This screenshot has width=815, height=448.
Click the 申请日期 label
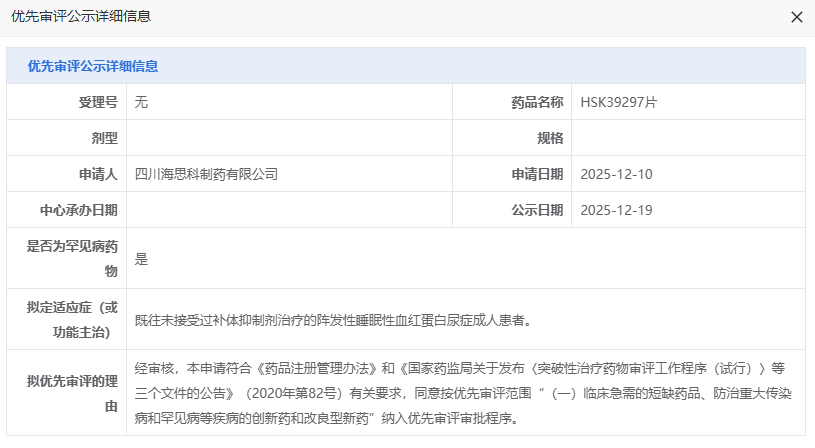[537, 174]
